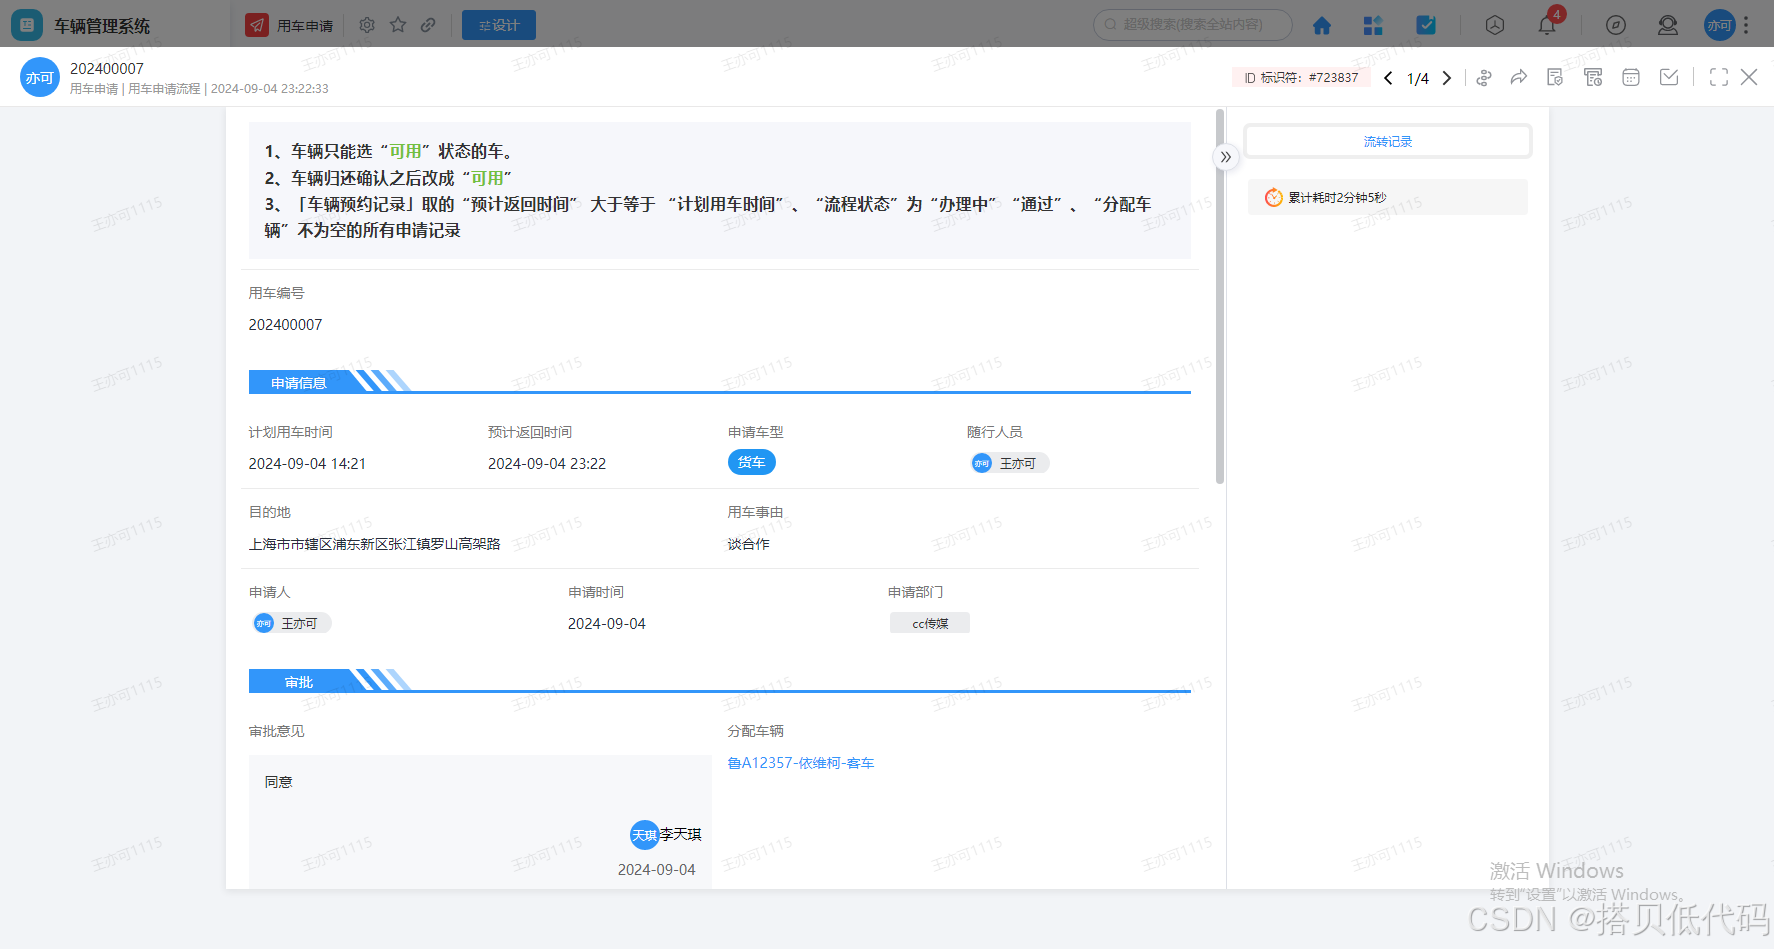This screenshot has width=1774, height=949.
Task: Go to home page icon
Action: 1322,25
